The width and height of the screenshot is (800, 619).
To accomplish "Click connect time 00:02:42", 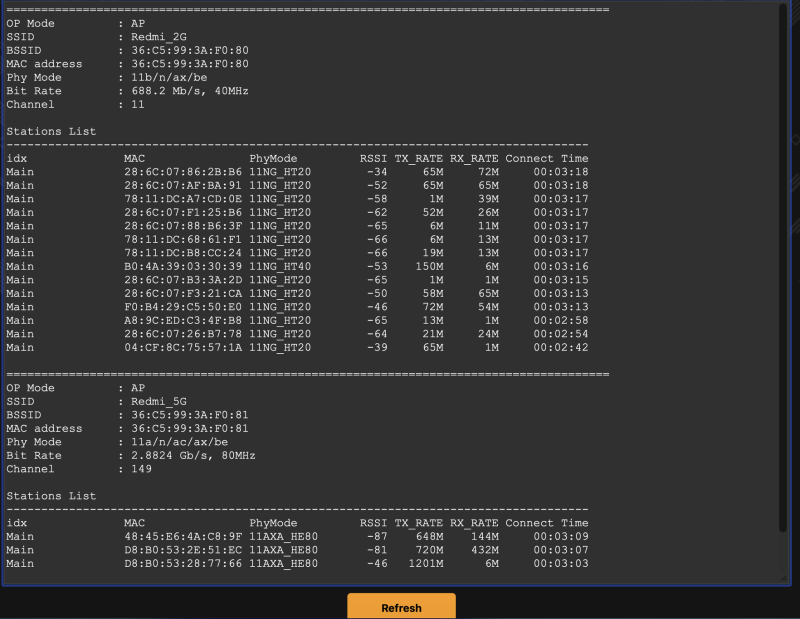I will click(561, 348).
